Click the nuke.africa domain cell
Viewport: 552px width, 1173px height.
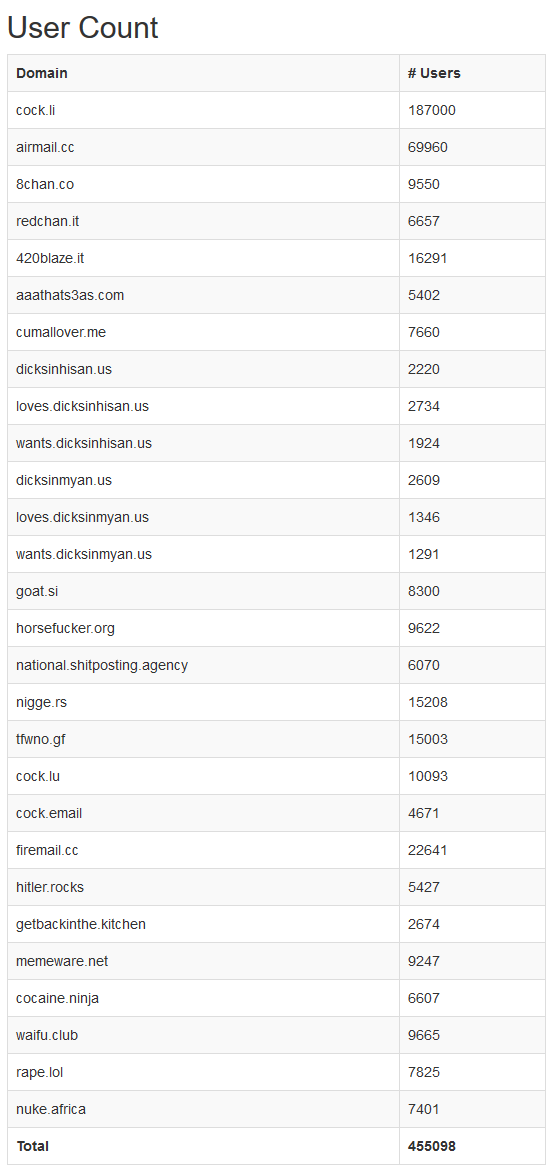[x=203, y=1109]
